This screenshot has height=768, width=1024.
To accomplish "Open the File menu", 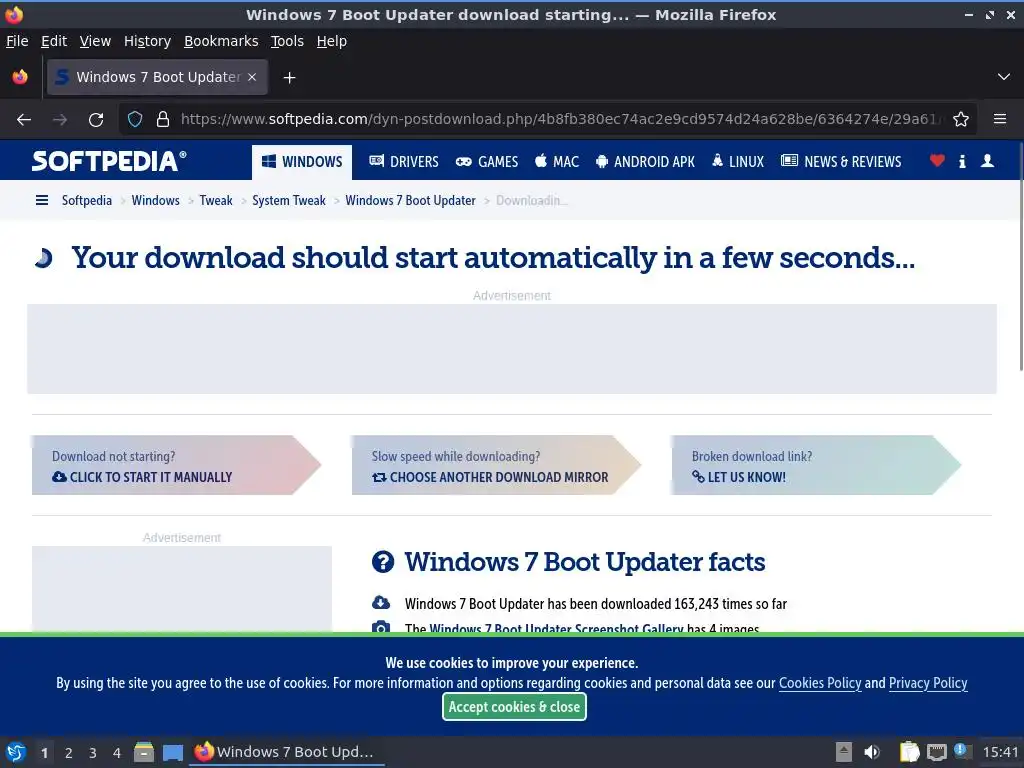I will 17,41.
